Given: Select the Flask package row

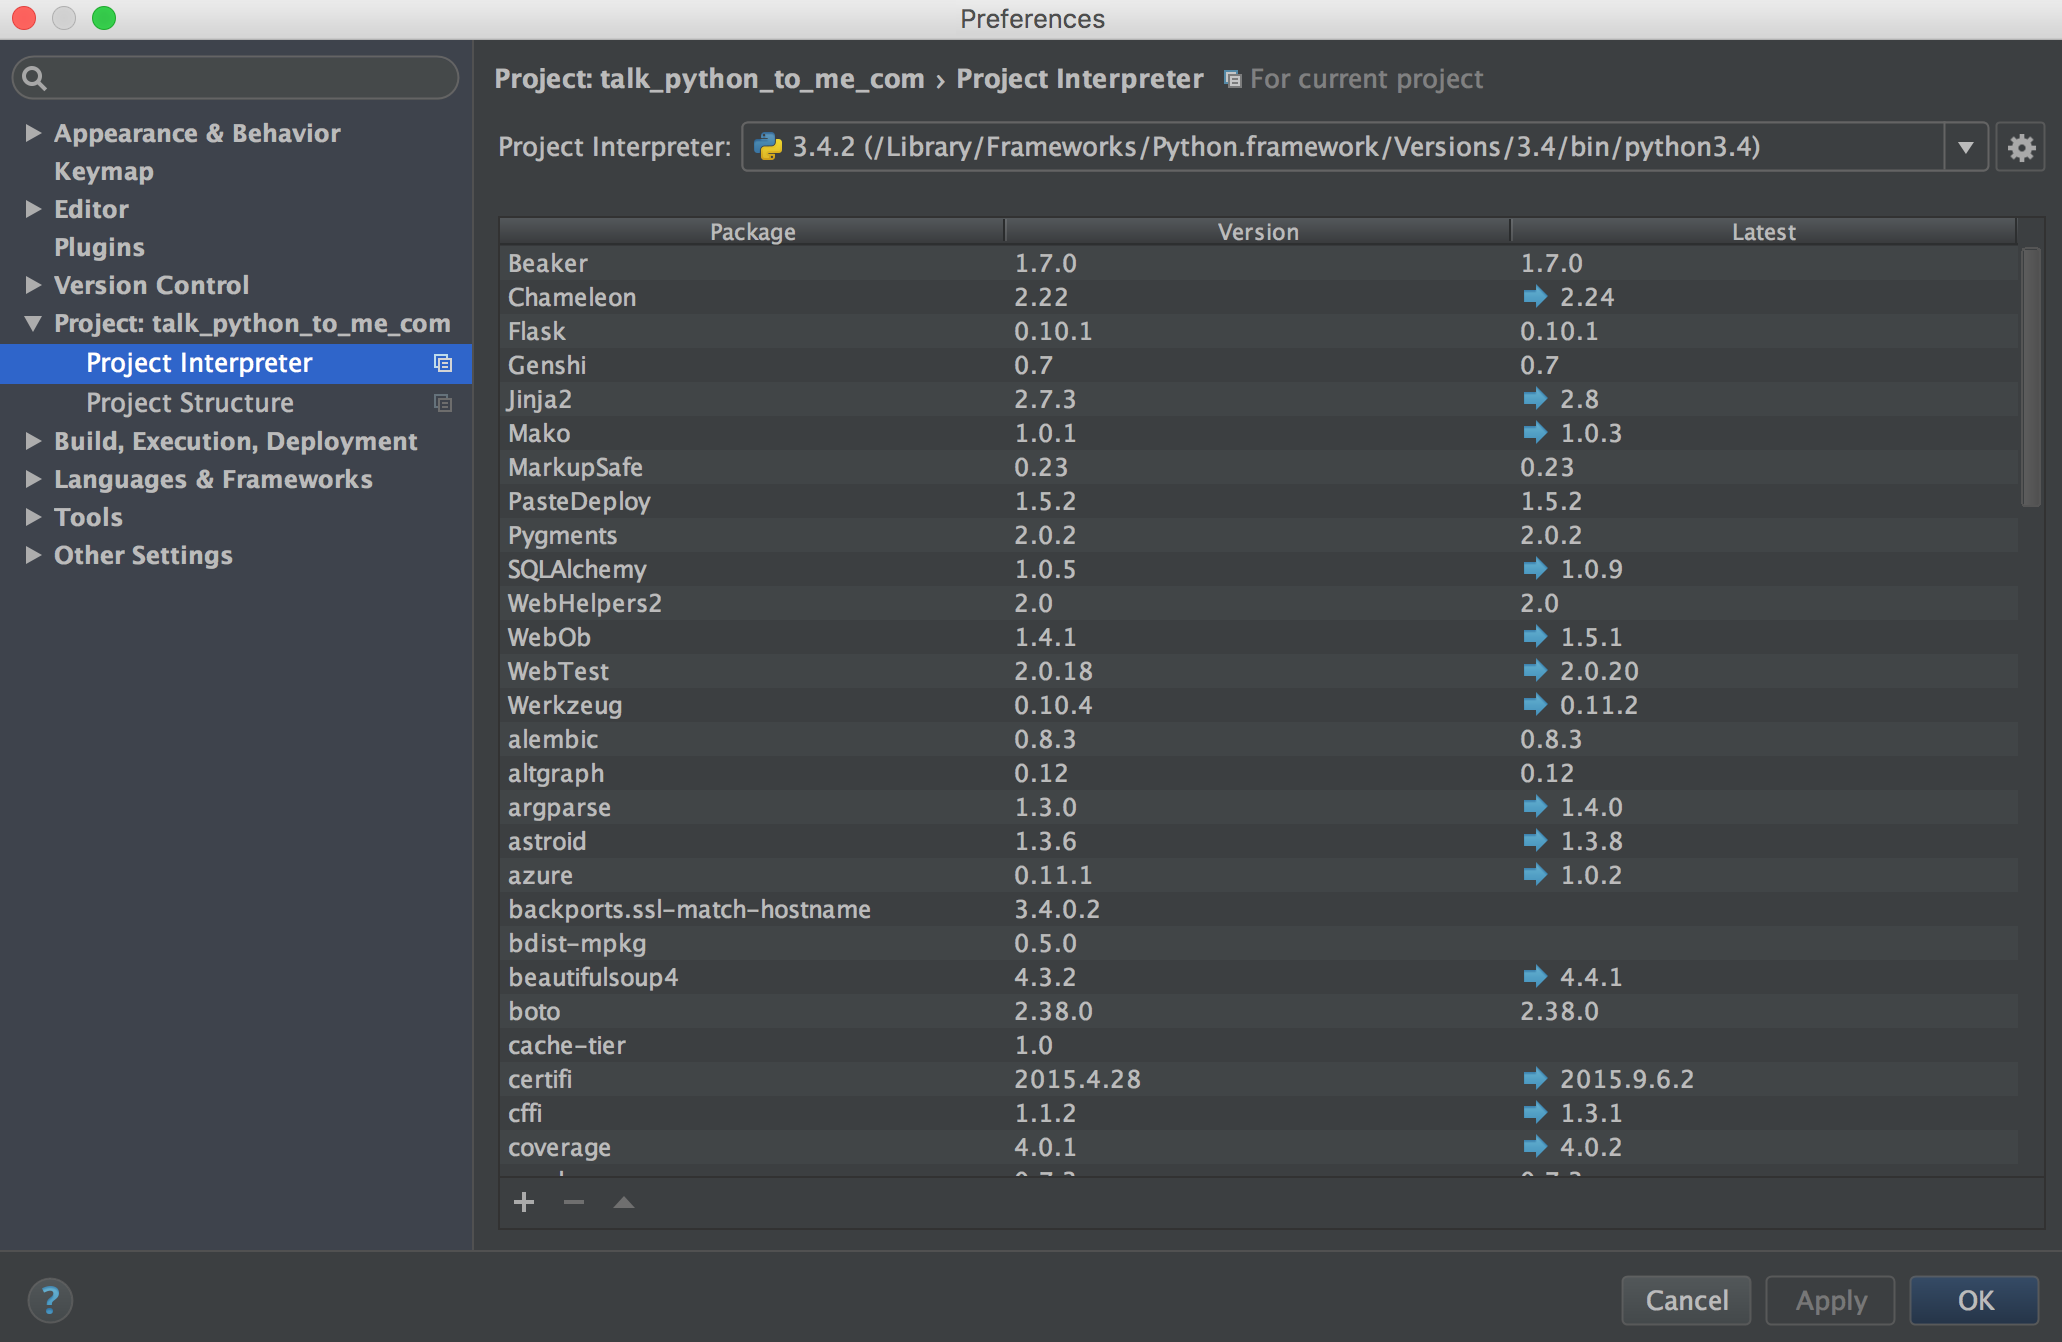Looking at the screenshot, I should point(537,331).
